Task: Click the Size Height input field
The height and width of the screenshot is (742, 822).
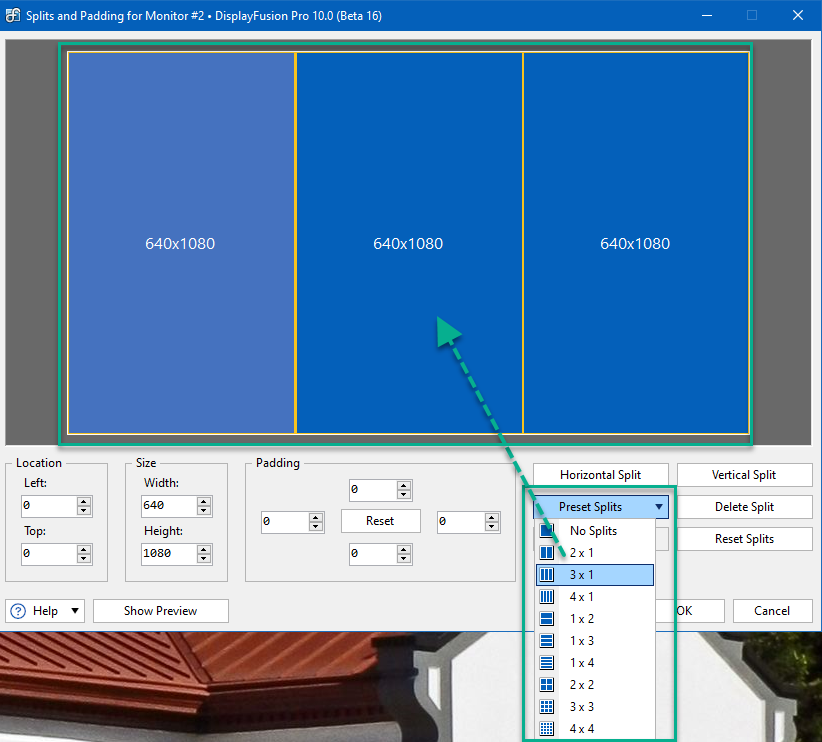Action: (169, 554)
